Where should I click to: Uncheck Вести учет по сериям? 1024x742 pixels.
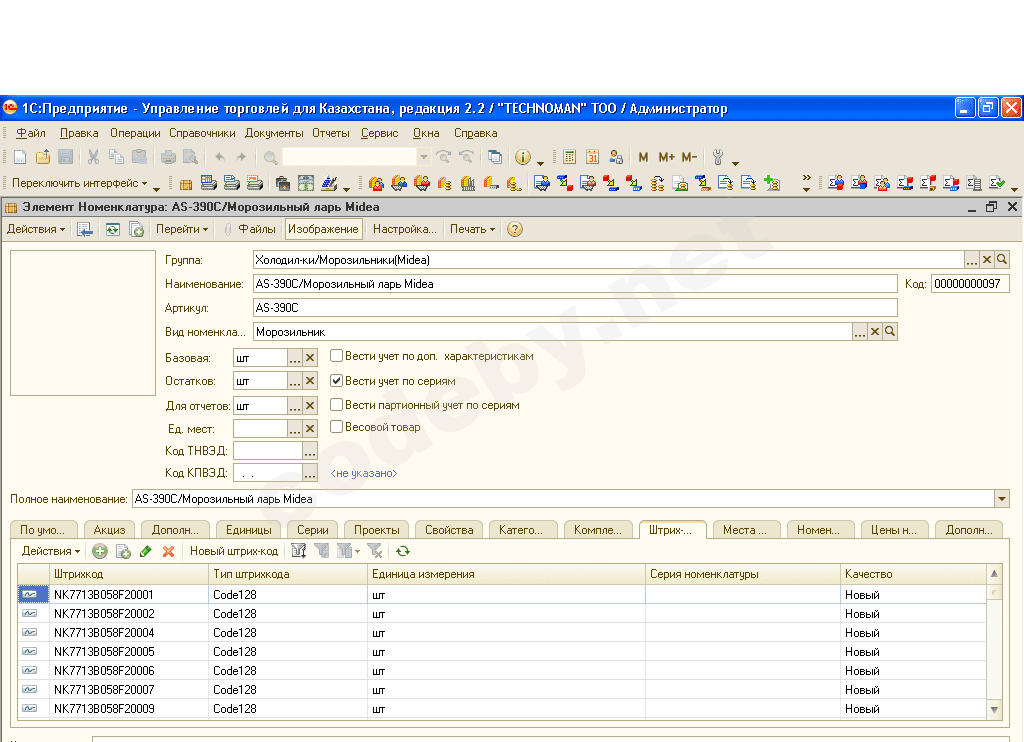click(337, 381)
